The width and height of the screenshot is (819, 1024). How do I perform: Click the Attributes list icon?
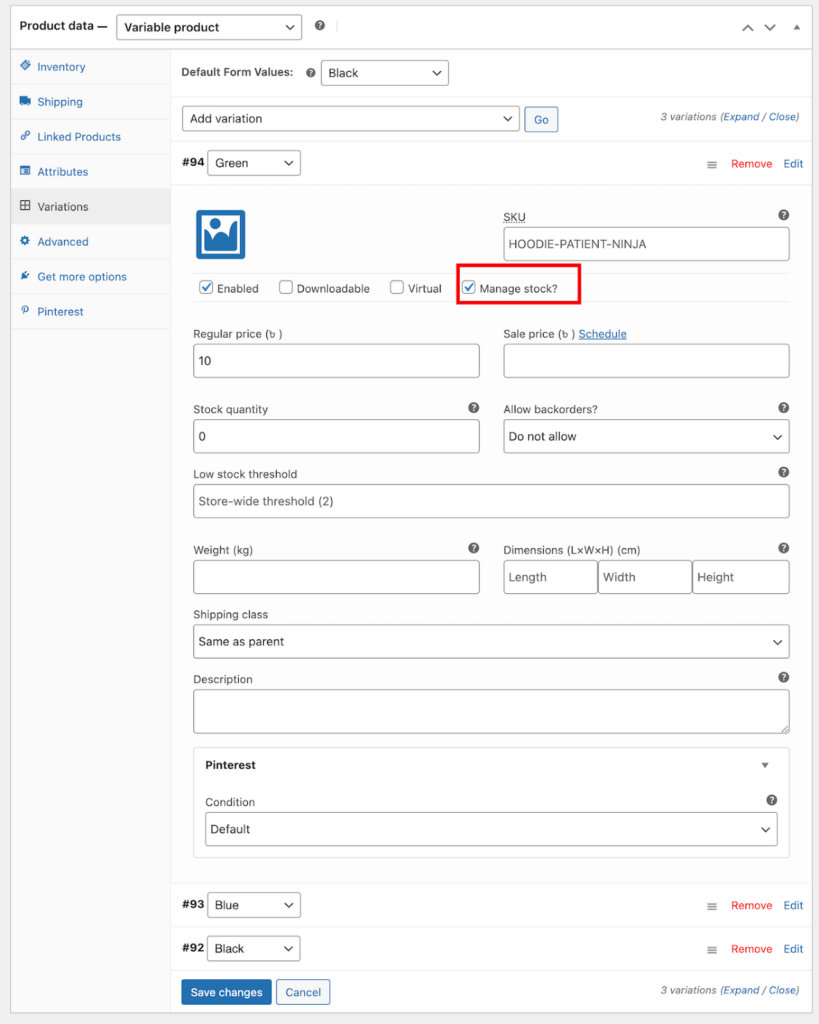tap(25, 170)
